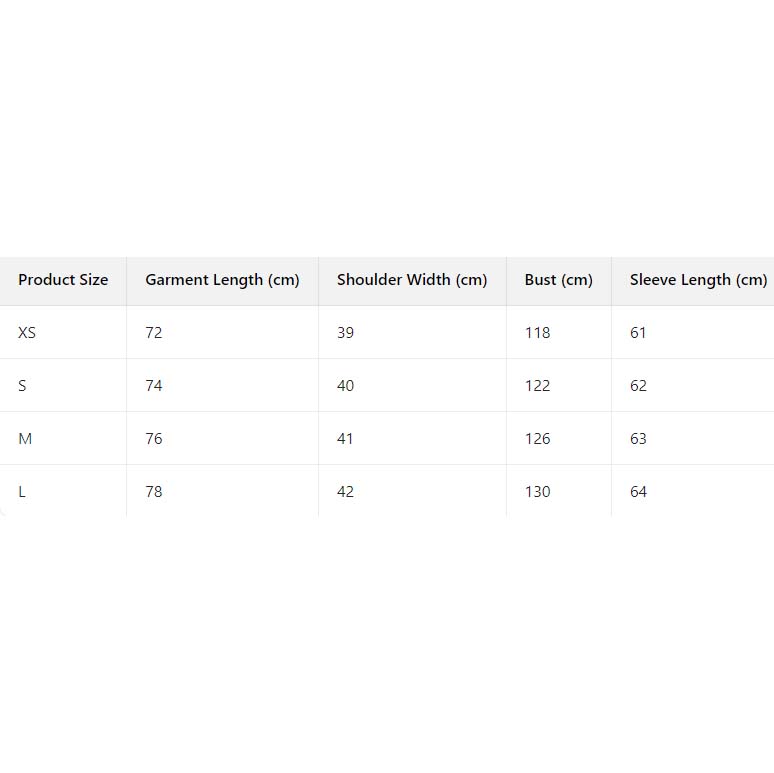Click the Bust (cm) column header
774x773 pixels.
[558, 280]
